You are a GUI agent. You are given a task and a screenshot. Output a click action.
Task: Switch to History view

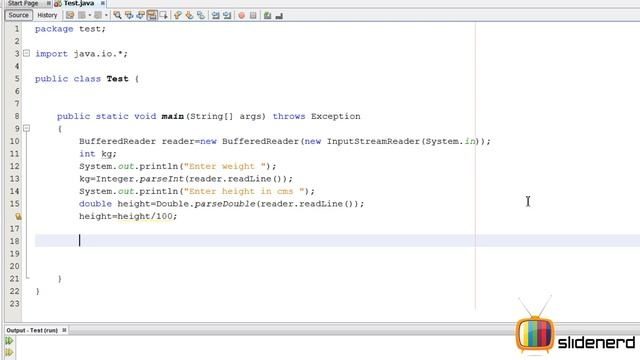(x=47, y=15)
